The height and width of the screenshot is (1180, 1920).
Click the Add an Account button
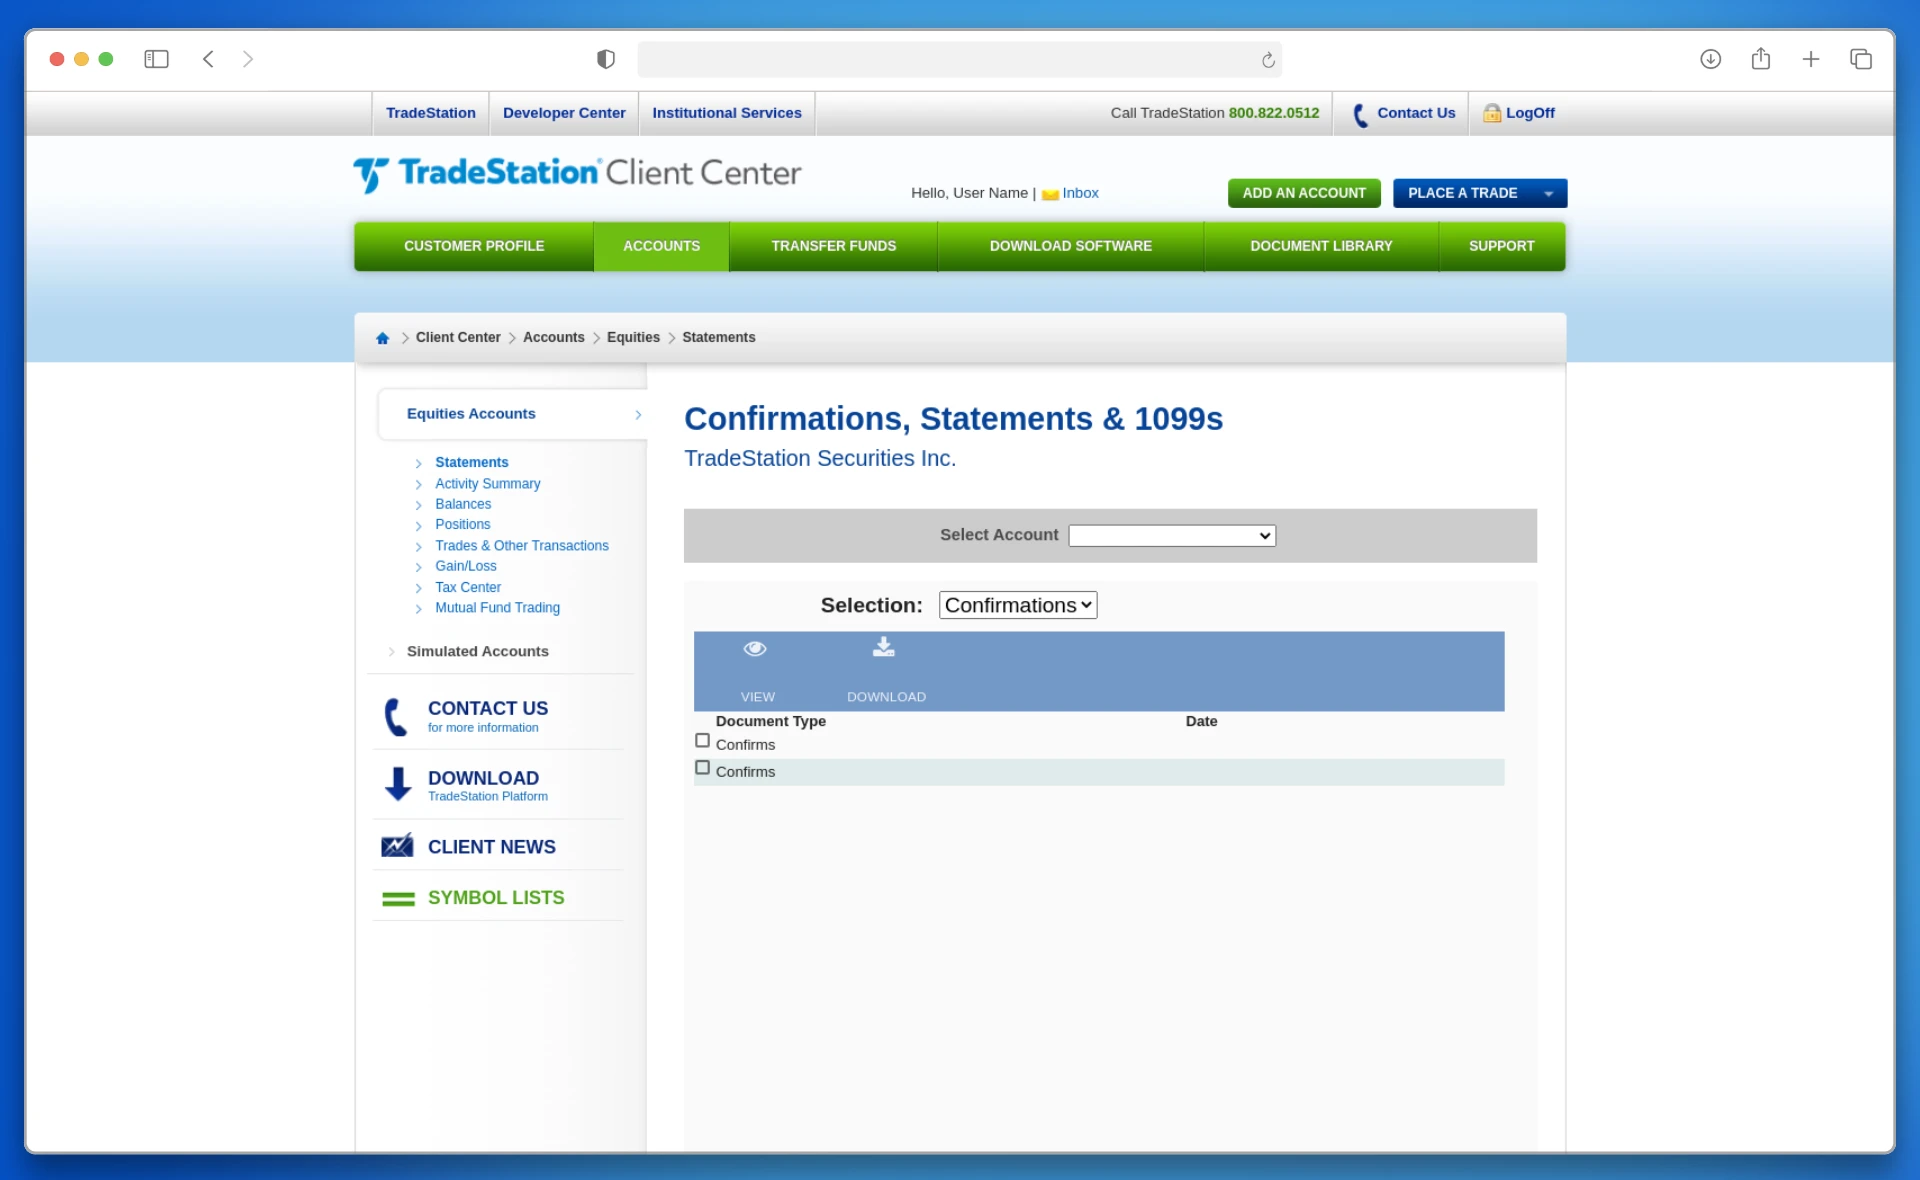point(1303,193)
